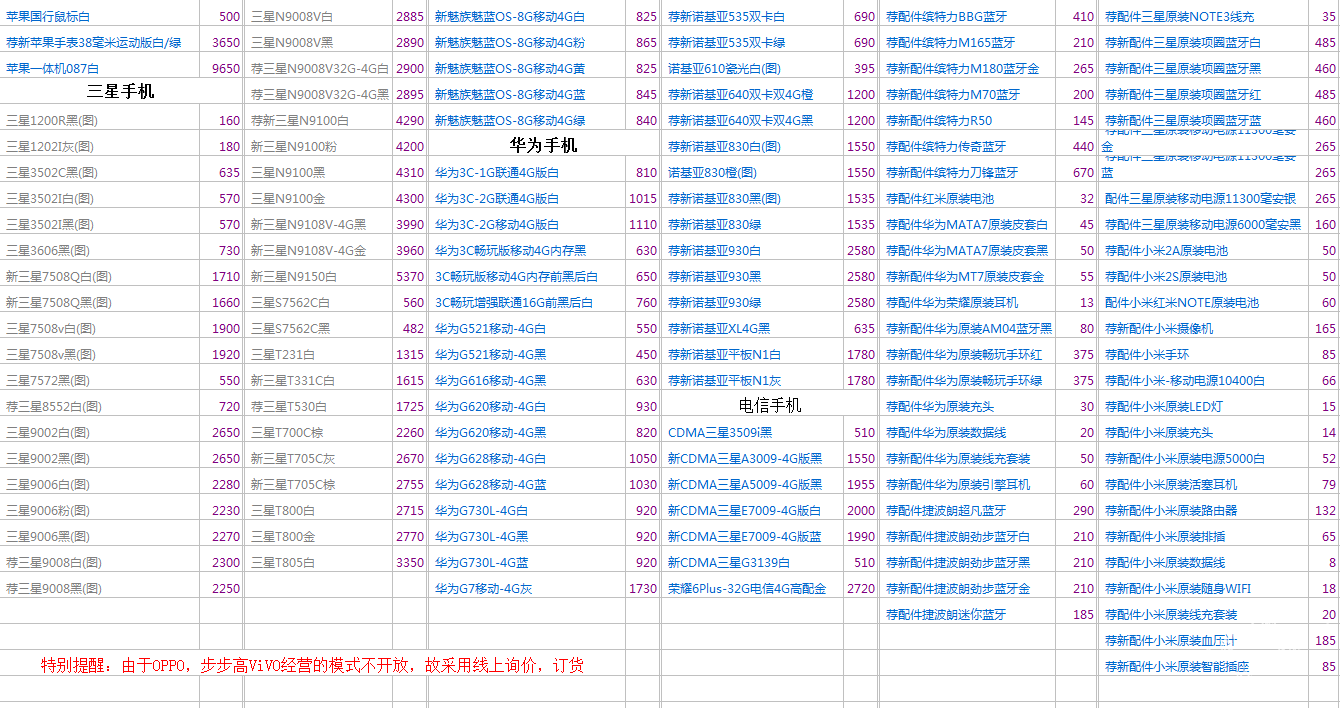Click the 华为手机 section header
Screen dimensions: 1340x708
[543, 144]
